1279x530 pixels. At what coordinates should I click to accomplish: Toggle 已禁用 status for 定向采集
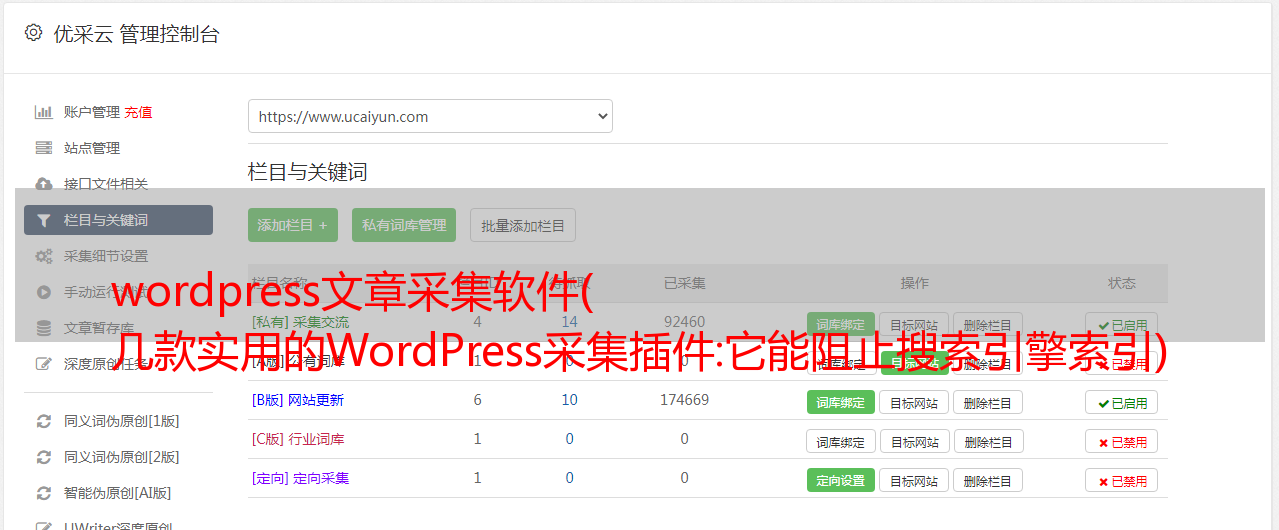tap(1122, 480)
